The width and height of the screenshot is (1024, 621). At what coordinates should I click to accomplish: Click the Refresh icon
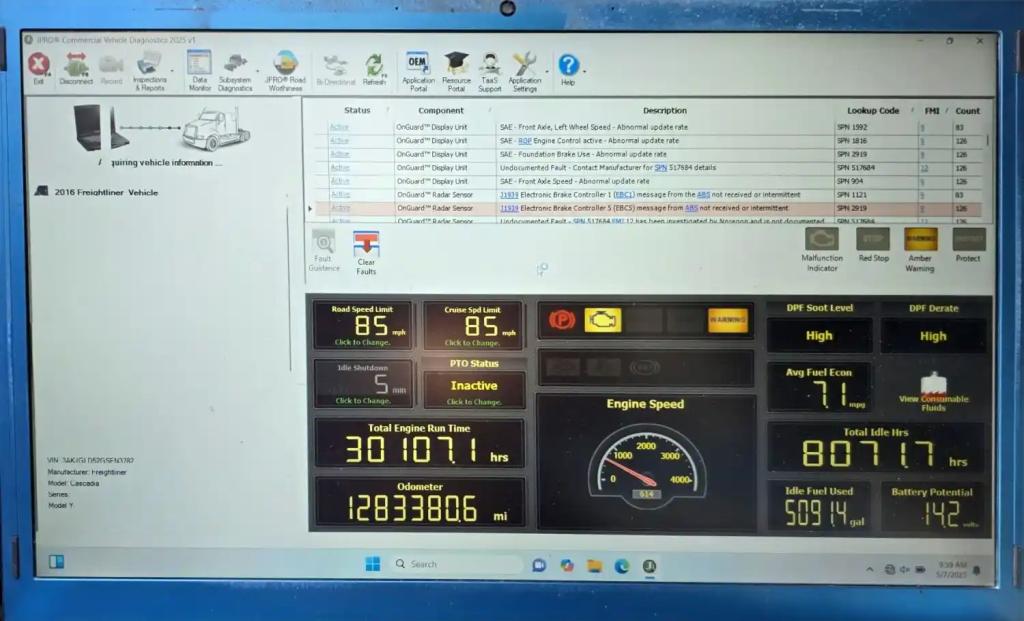coord(374,66)
